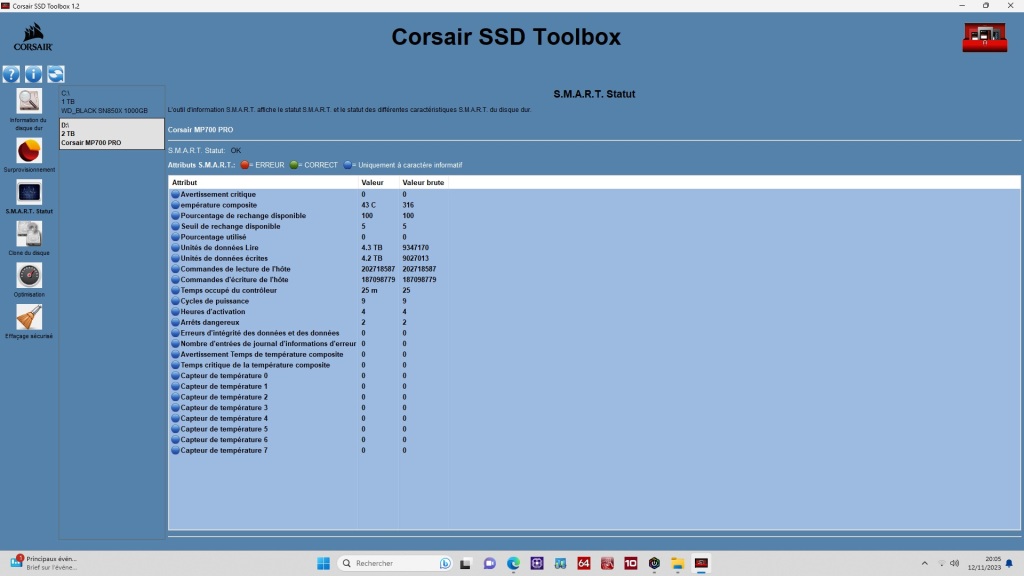Start Effaçage sécurisé from the sidebar
Viewport: 1024px width, 576px height.
29,318
